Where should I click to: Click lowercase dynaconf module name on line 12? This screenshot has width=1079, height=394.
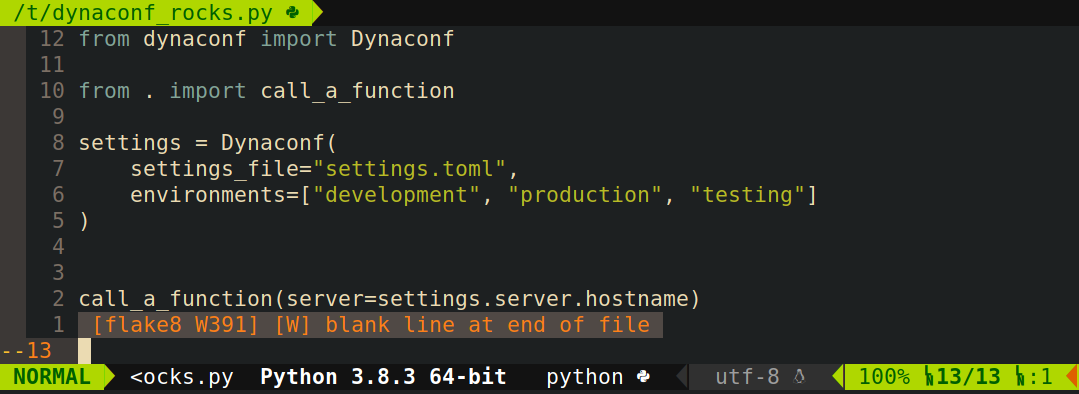point(195,39)
